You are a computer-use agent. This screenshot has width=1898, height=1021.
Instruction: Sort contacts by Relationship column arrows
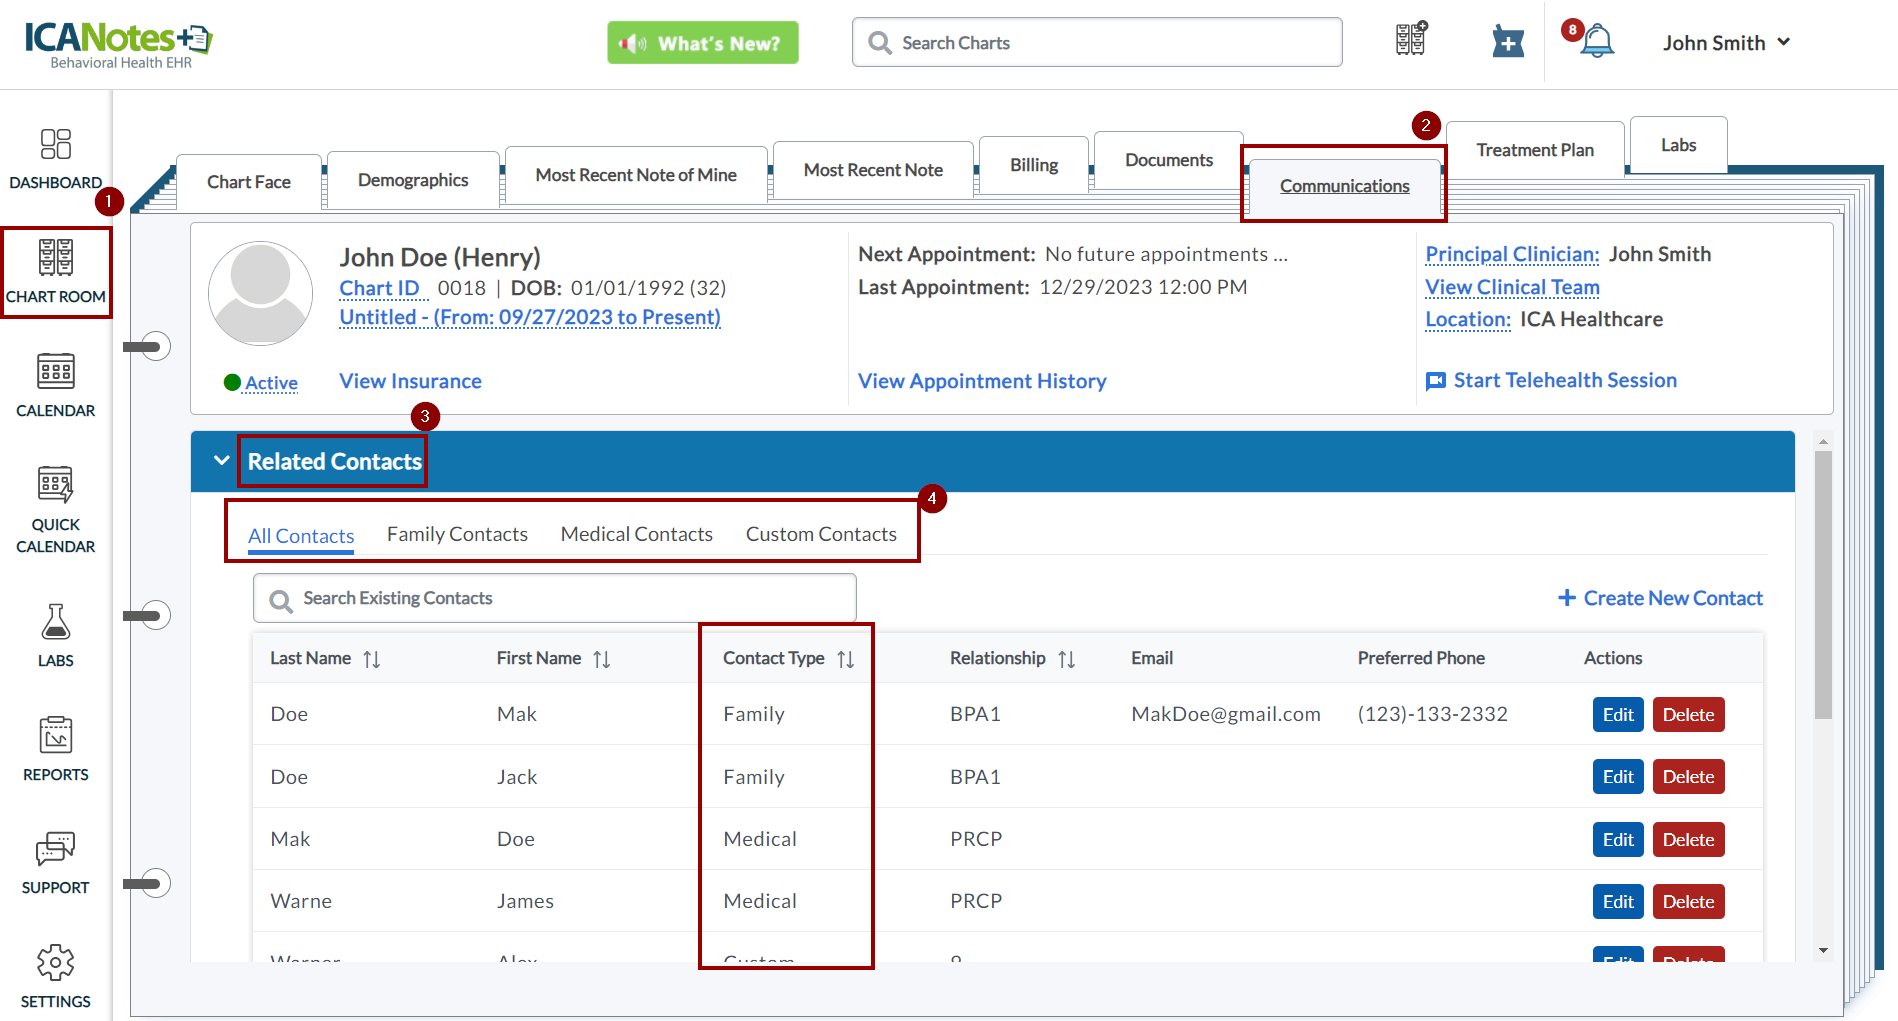coord(1066,659)
